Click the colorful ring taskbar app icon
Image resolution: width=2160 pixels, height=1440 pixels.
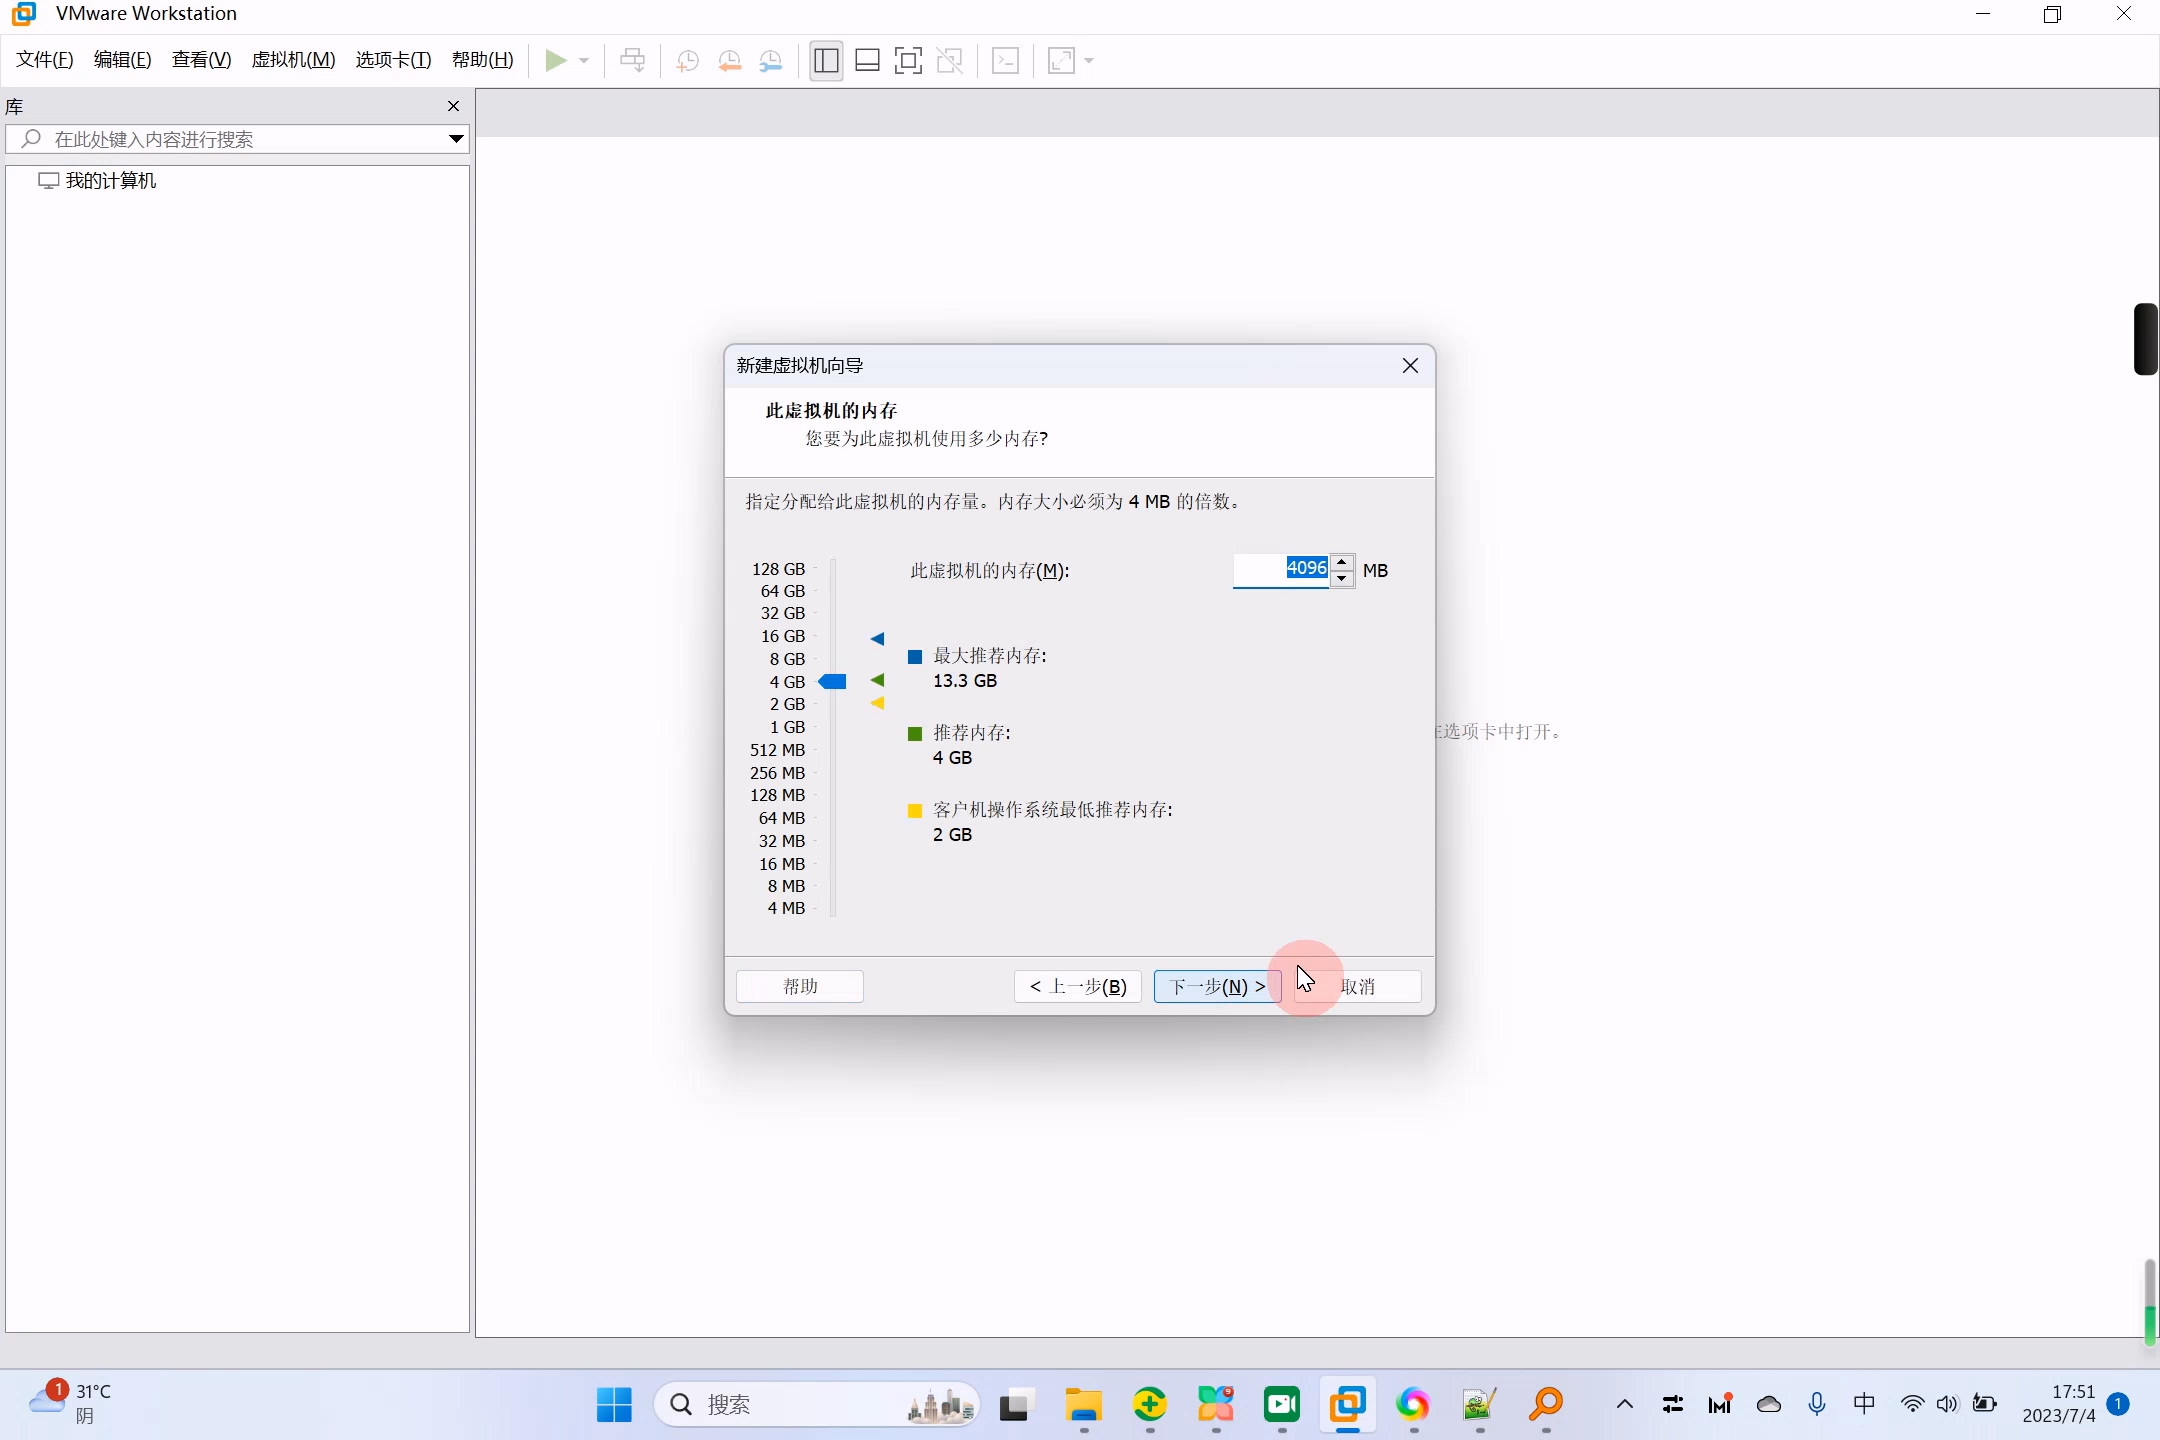1413,1405
